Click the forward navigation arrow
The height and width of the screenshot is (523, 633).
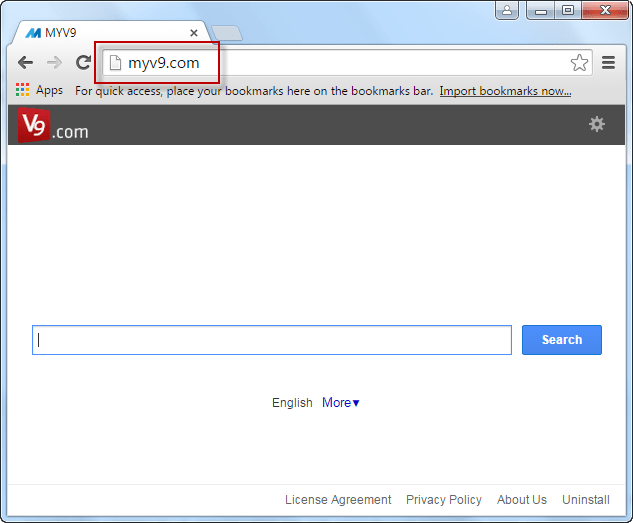[x=54, y=63]
